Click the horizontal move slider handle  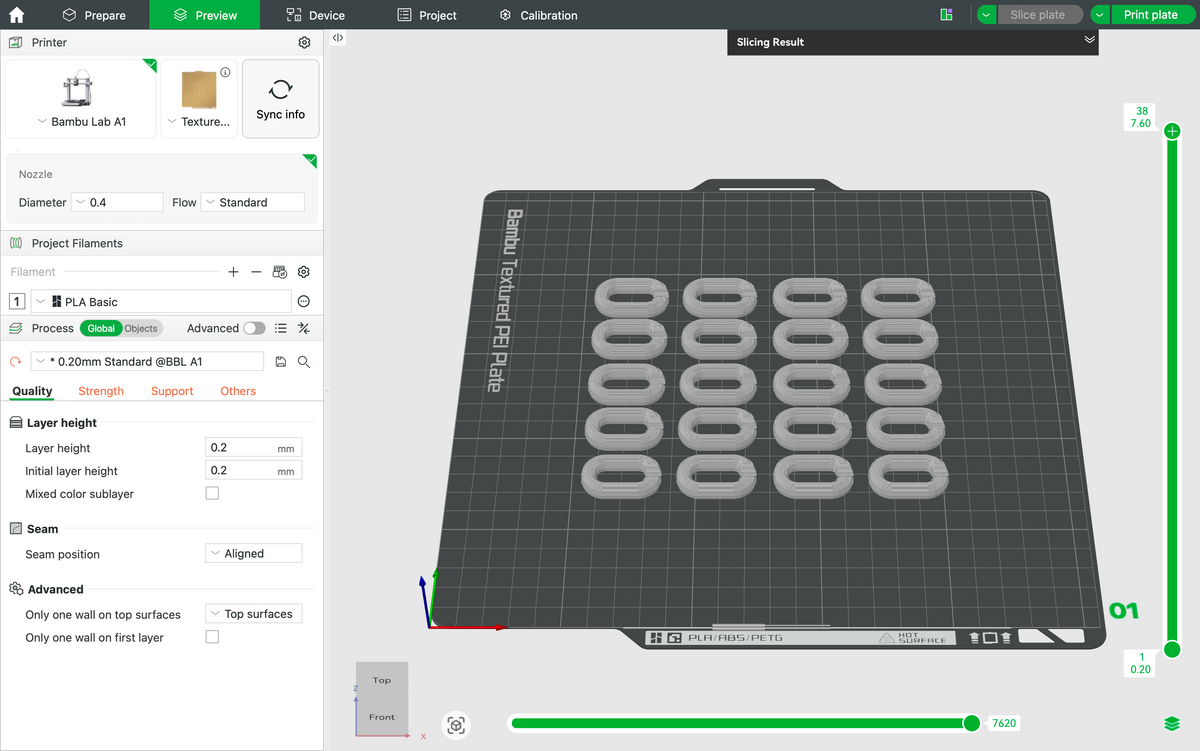[971, 723]
